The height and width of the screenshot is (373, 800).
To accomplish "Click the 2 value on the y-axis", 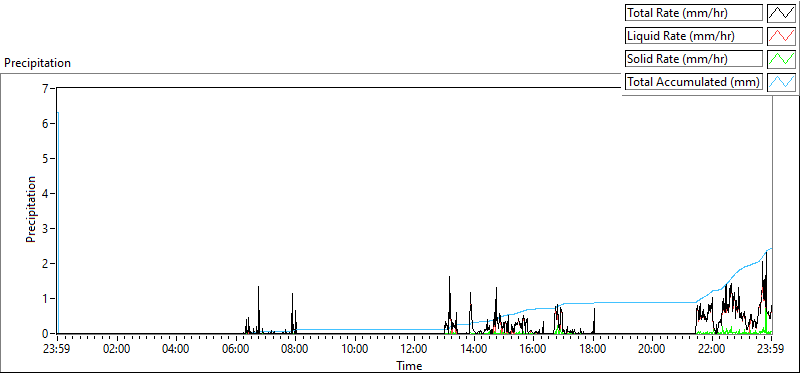I will click(45, 264).
